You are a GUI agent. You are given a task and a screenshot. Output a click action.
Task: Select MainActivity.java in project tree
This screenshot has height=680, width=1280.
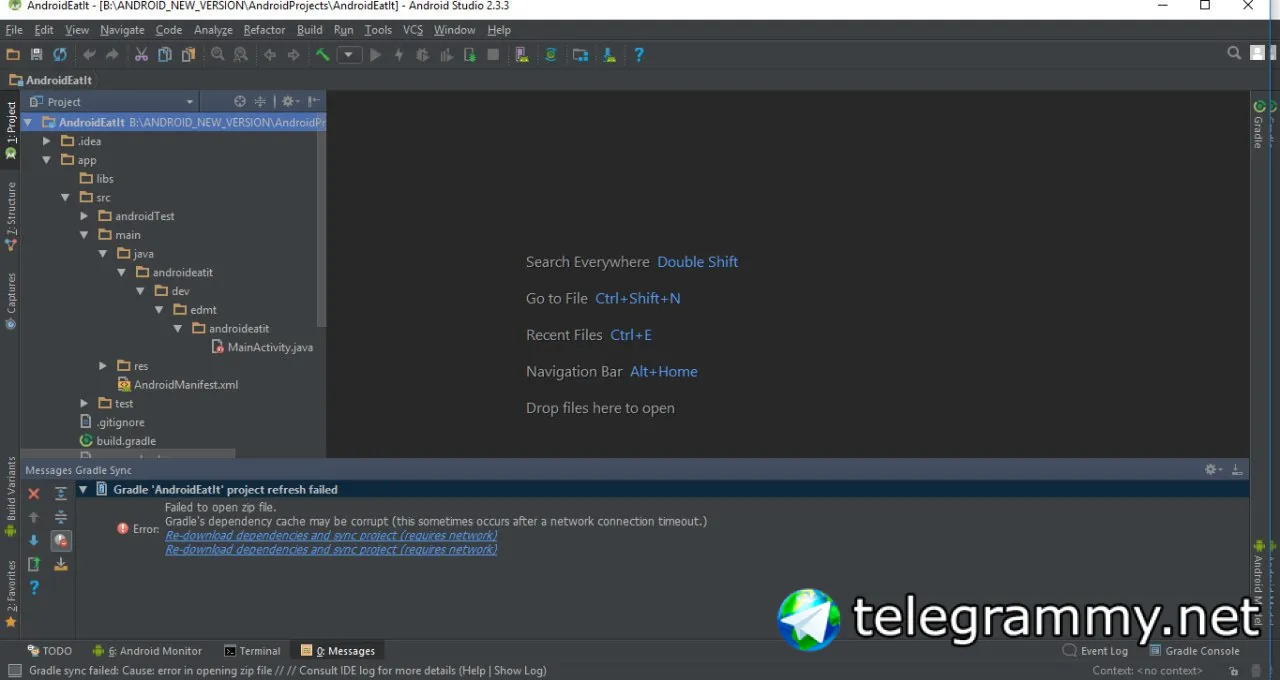[262, 347]
